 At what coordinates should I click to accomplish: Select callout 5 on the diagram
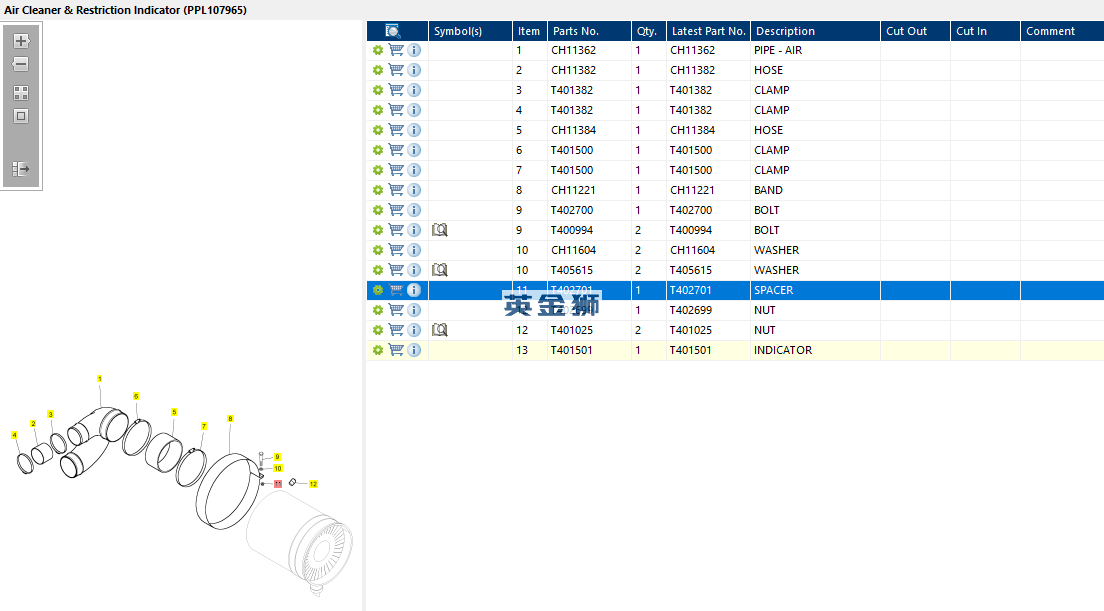point(174,412)
